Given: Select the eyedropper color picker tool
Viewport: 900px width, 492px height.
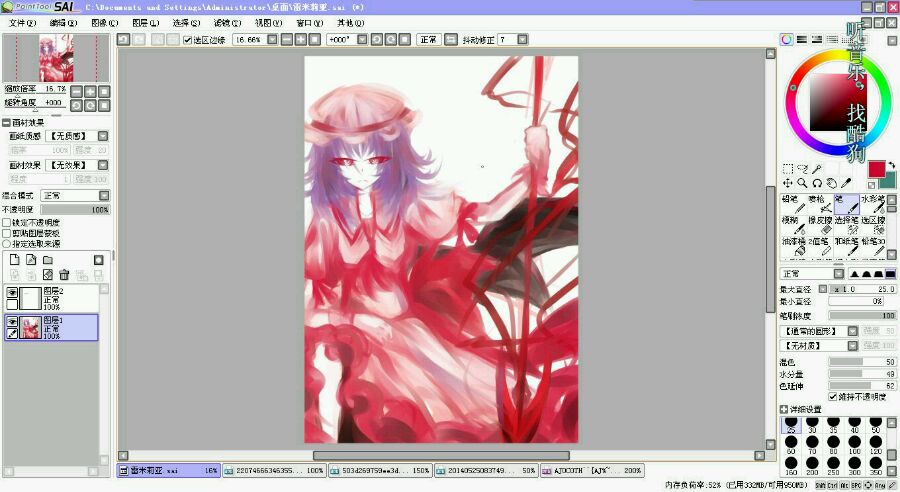Looking at the screenshot, I should [x=845, y=183].
